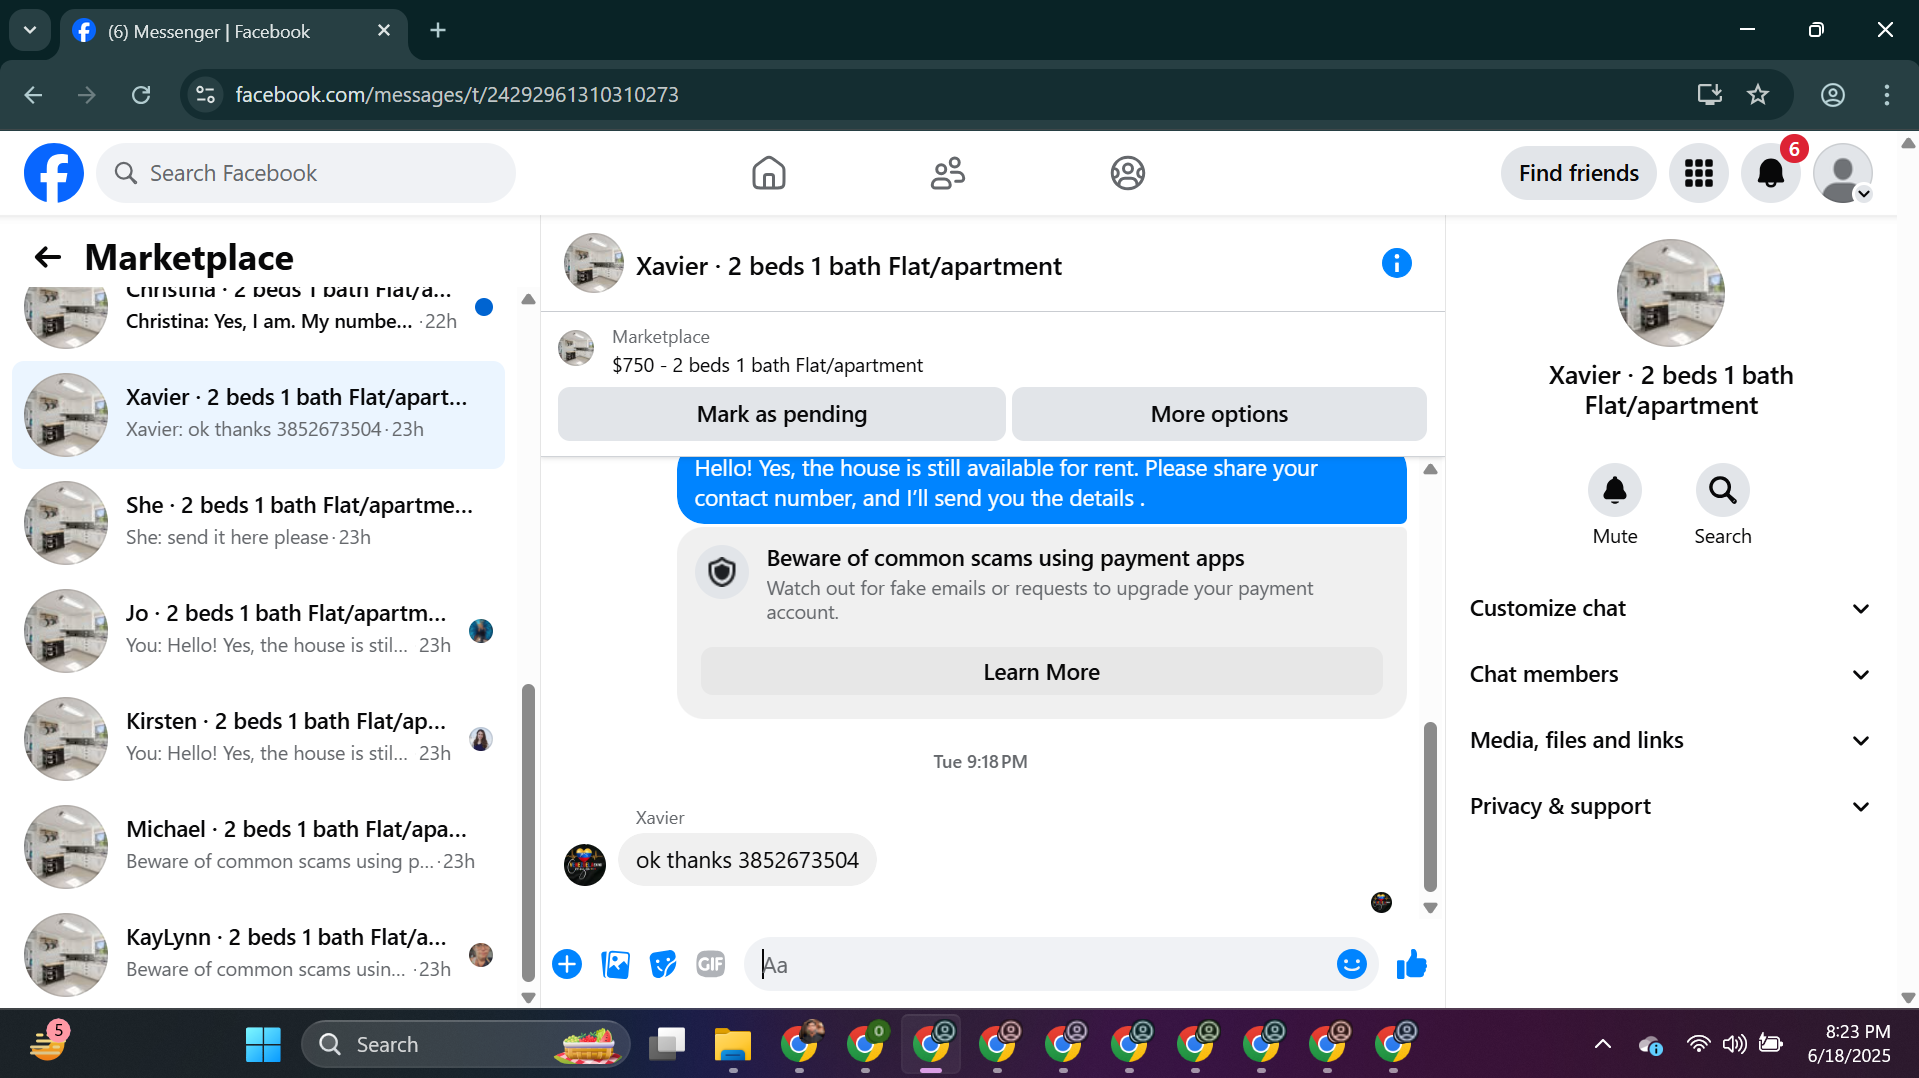Select the Messenger | Facebook browser tab
This screenshot has width=1919, height=1078.
click(232, 31)
